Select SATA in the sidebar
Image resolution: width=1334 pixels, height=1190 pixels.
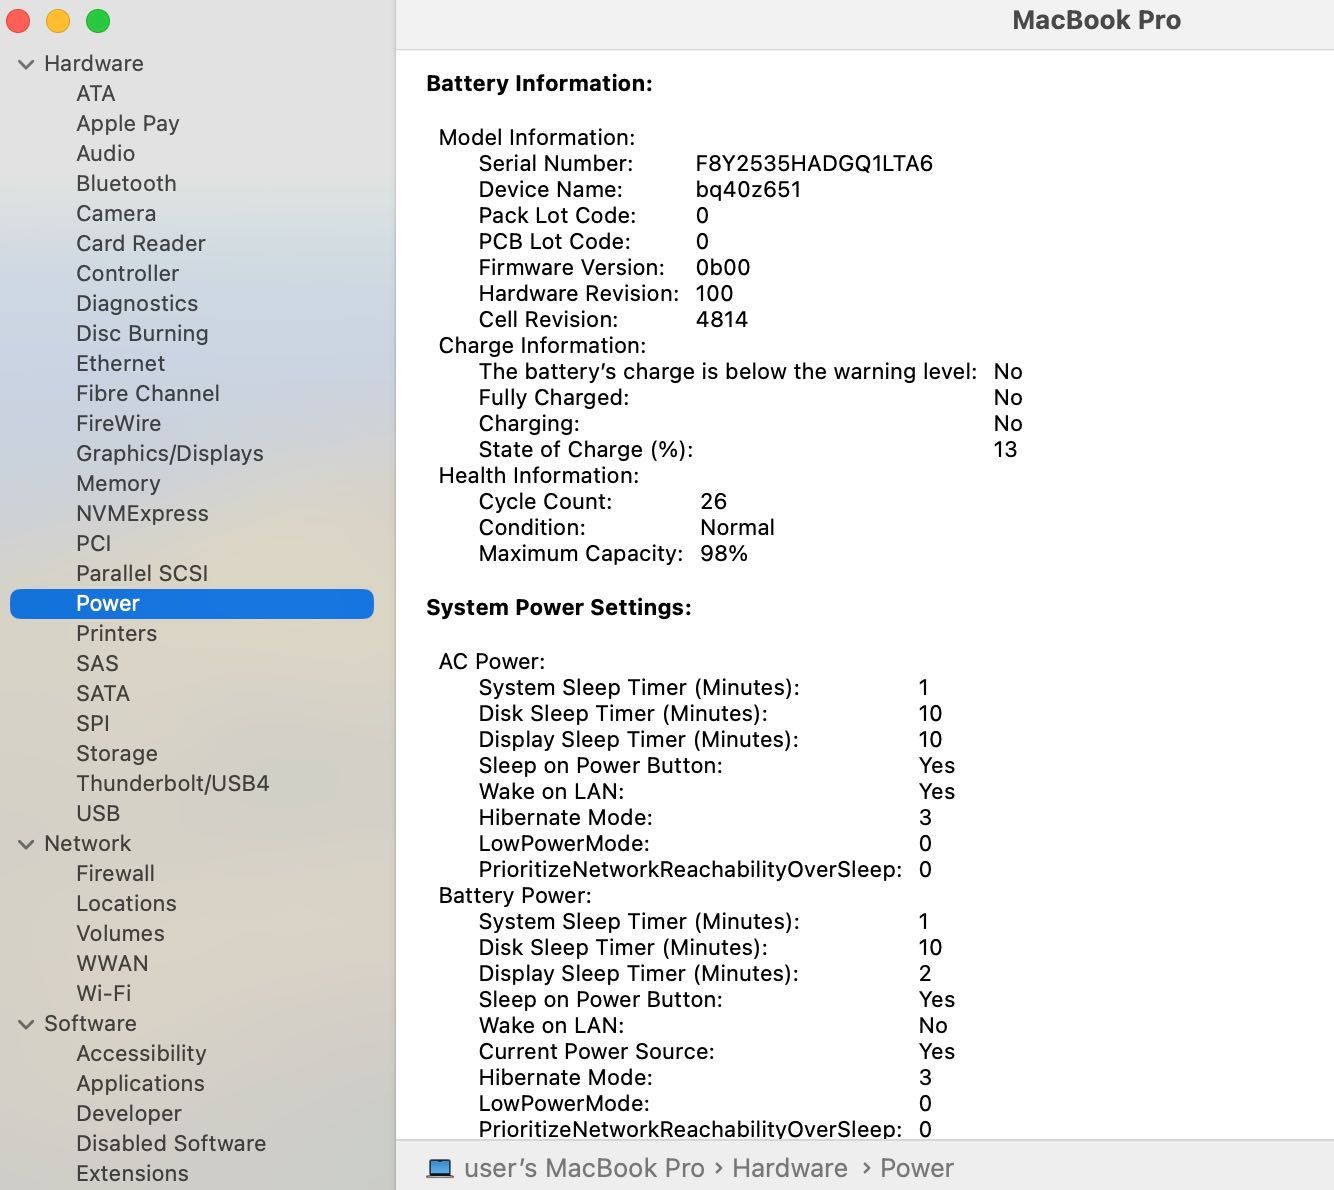[103, 693]
